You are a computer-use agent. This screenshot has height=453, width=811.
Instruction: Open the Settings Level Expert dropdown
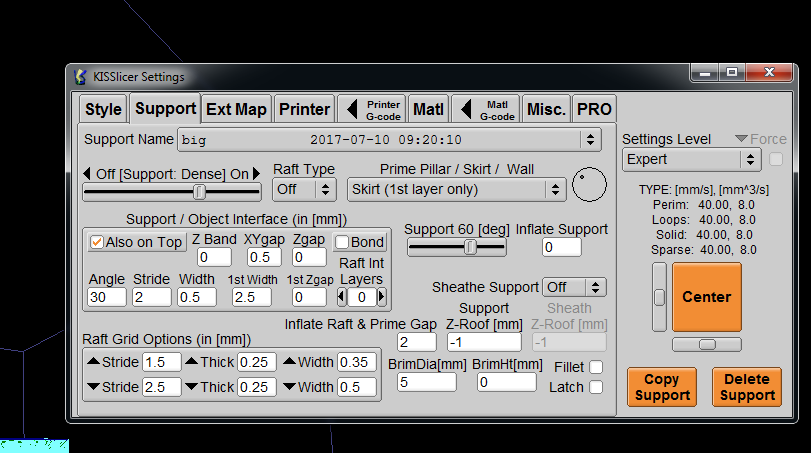click(x=692, y=159)
